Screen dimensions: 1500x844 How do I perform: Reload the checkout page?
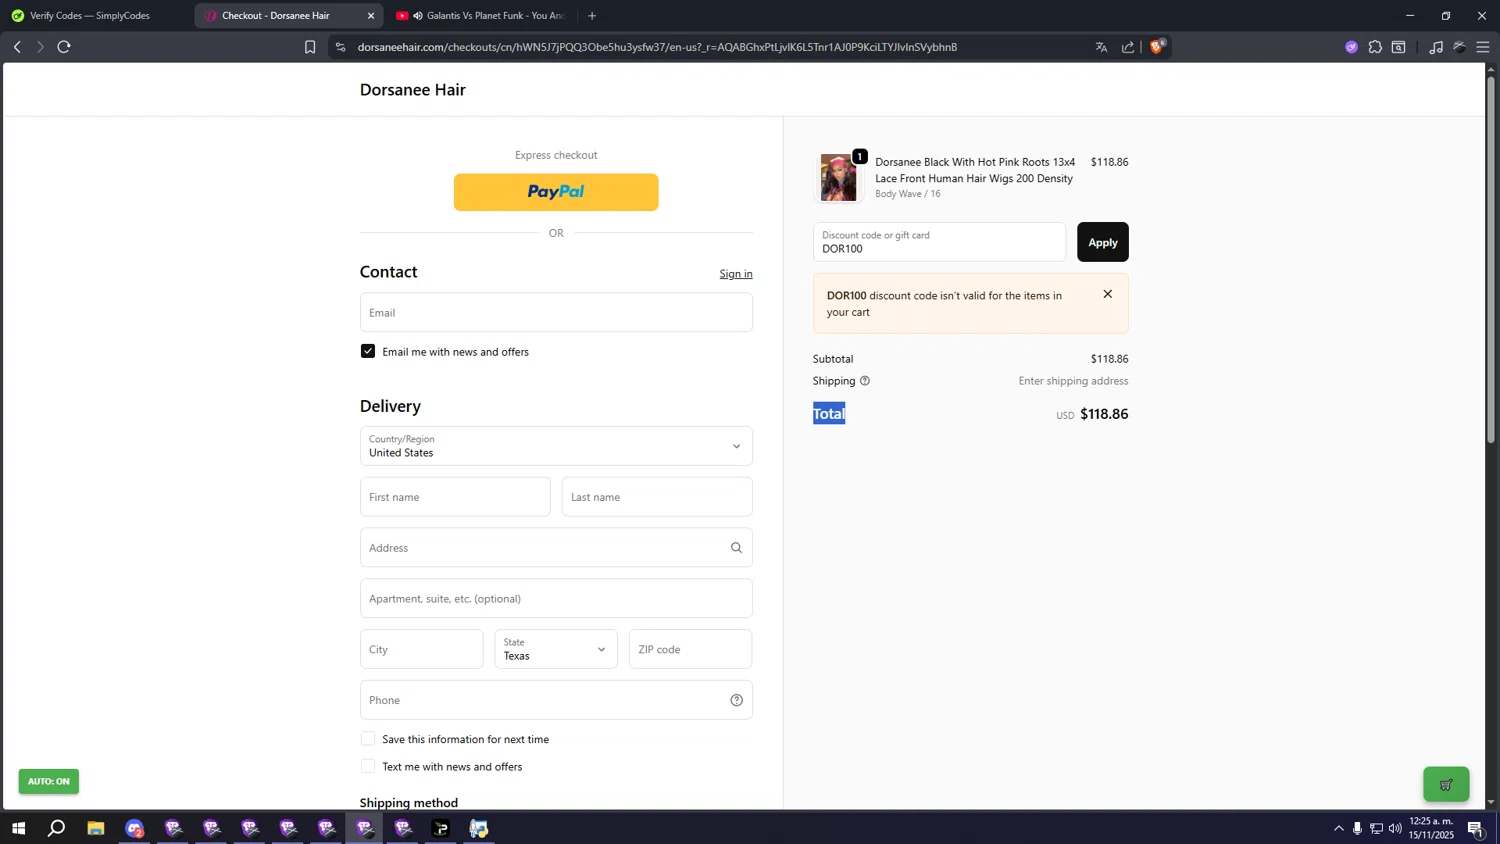(64, 47)
